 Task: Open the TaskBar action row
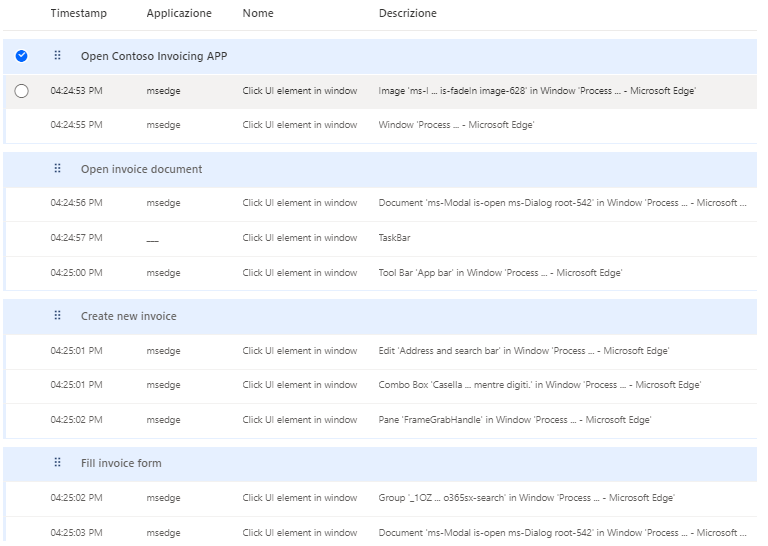point(394,238)
